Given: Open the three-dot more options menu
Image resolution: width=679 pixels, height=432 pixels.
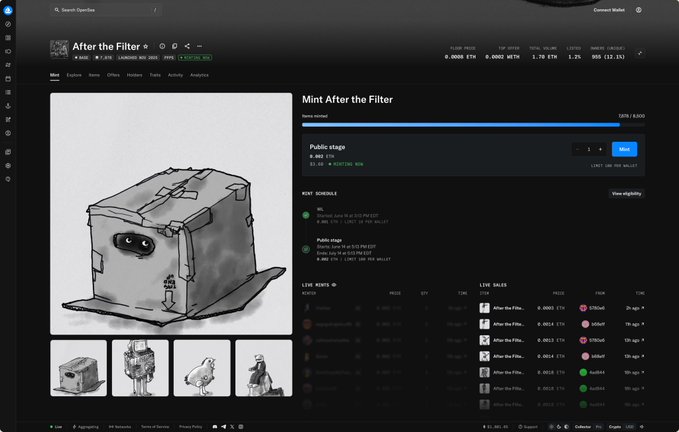Looking at the screenshot, I should 199,46.
